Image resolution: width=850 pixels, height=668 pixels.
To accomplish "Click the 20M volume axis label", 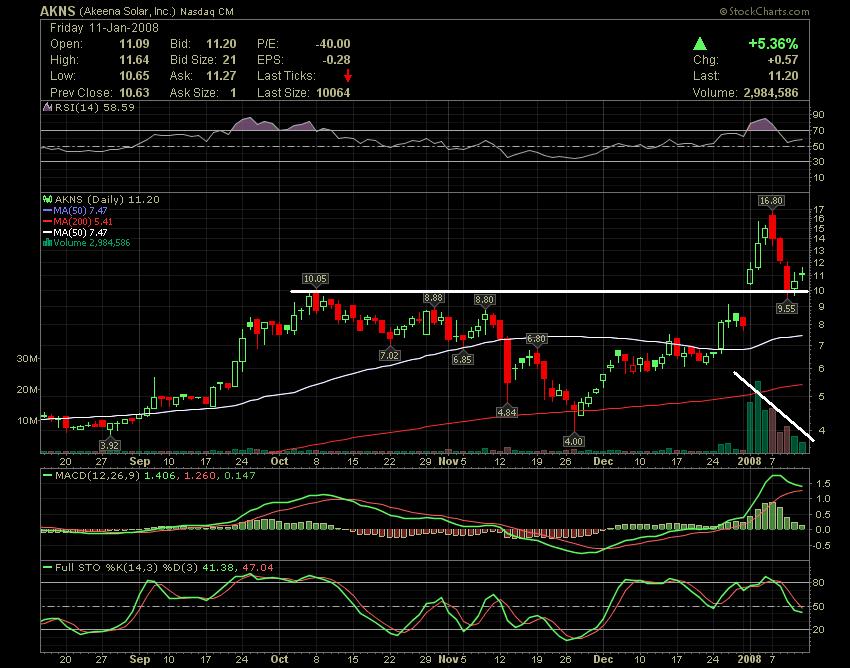I will pyautogui.click(x=28, y=389).
